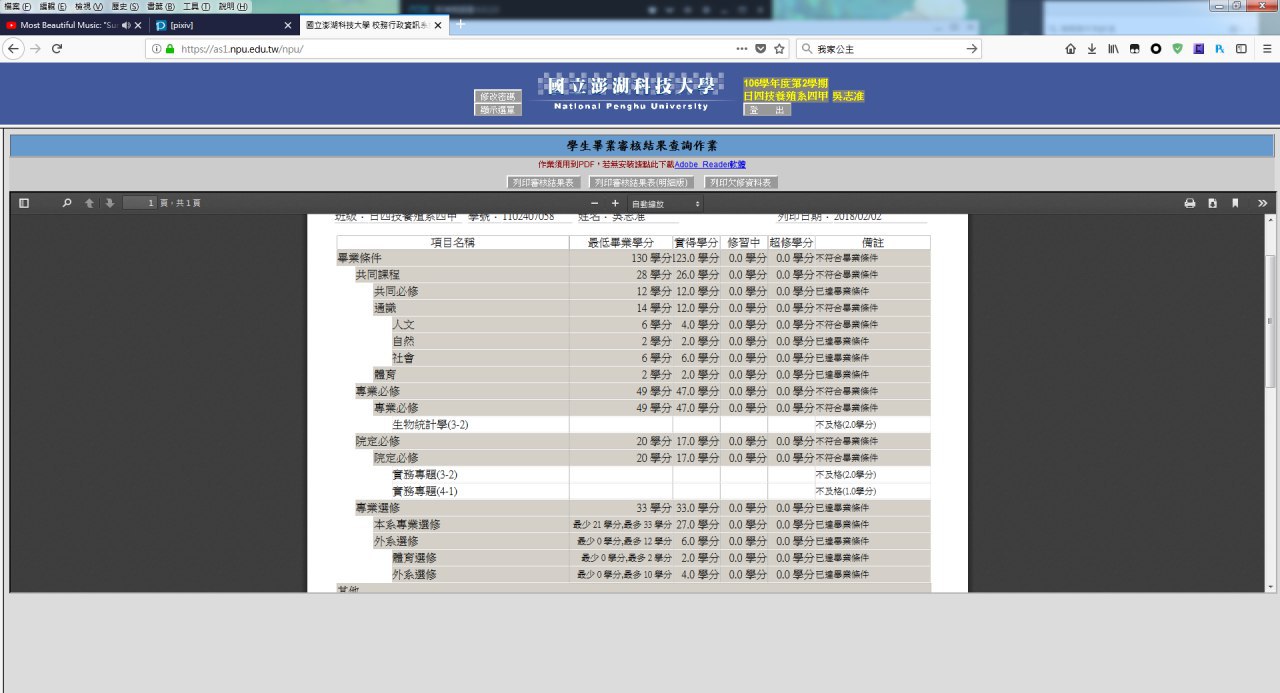This screenshot has height=693, width=1280.
Task: Open the 編輯 menu
Action: (x=53, y=6)
